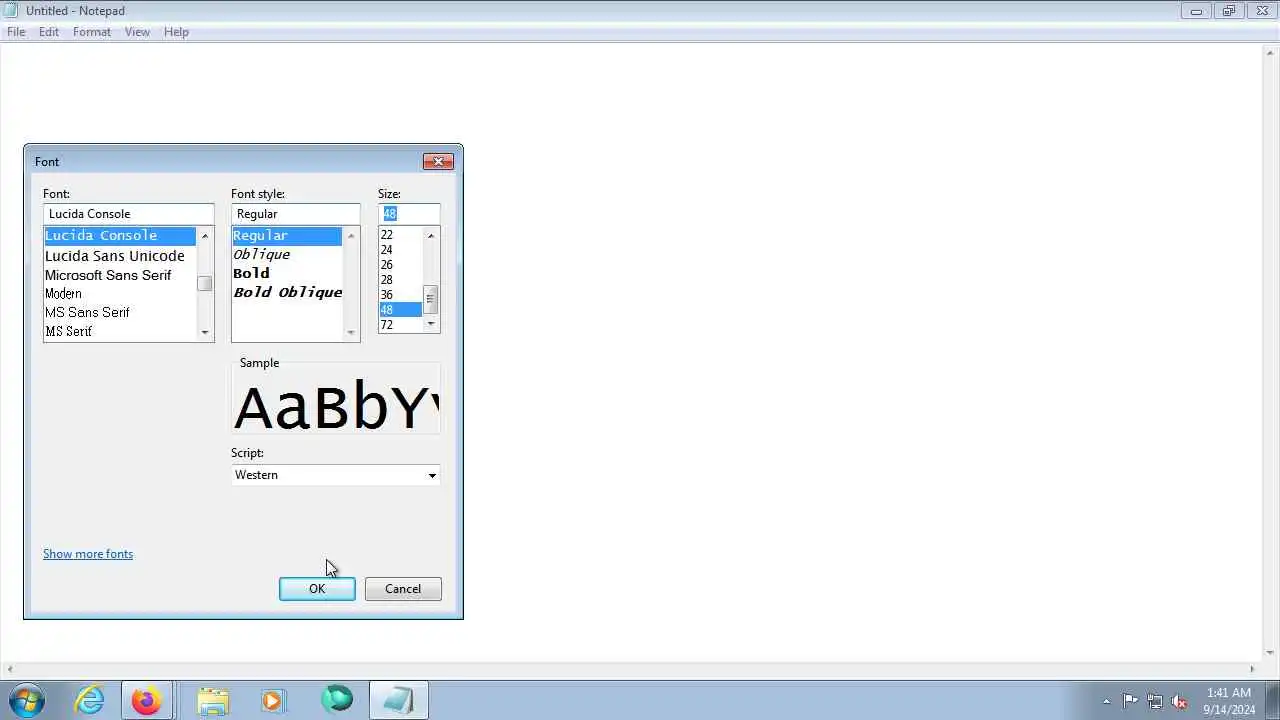Open the File menu
The height and width of the screenshot is (720, 1280).
(16, 32)
